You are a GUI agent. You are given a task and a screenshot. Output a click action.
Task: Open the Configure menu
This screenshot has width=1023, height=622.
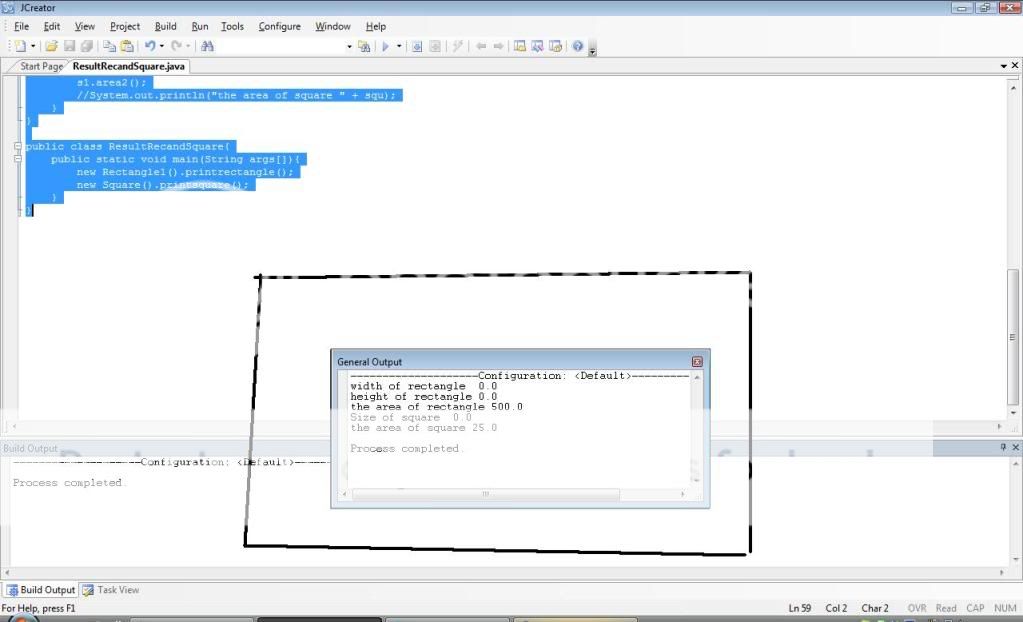click(x=279, y=26)
